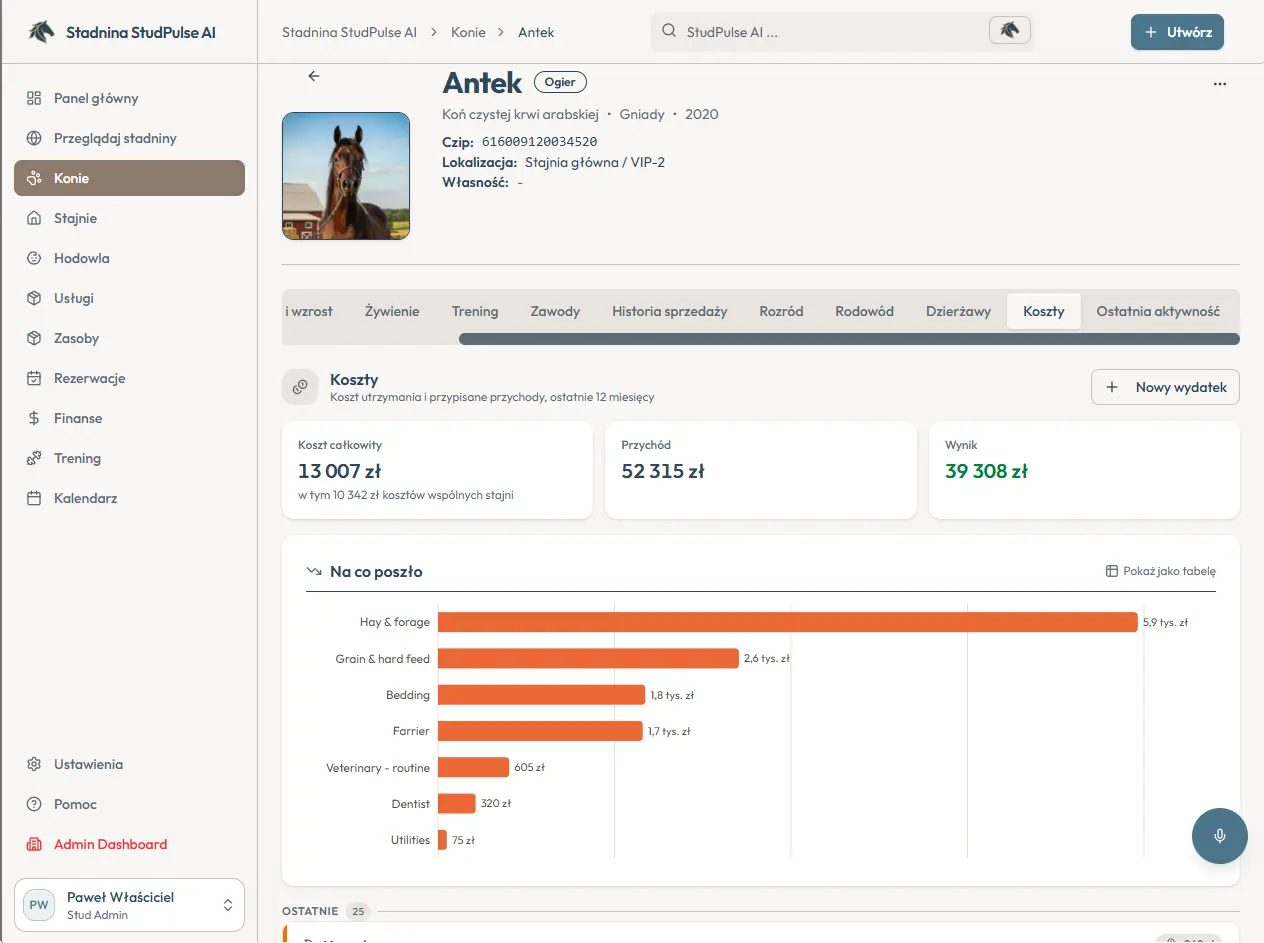1264x943 pixels.
Task: Open Hodowla breeding icon
Action: click(34, 258)
